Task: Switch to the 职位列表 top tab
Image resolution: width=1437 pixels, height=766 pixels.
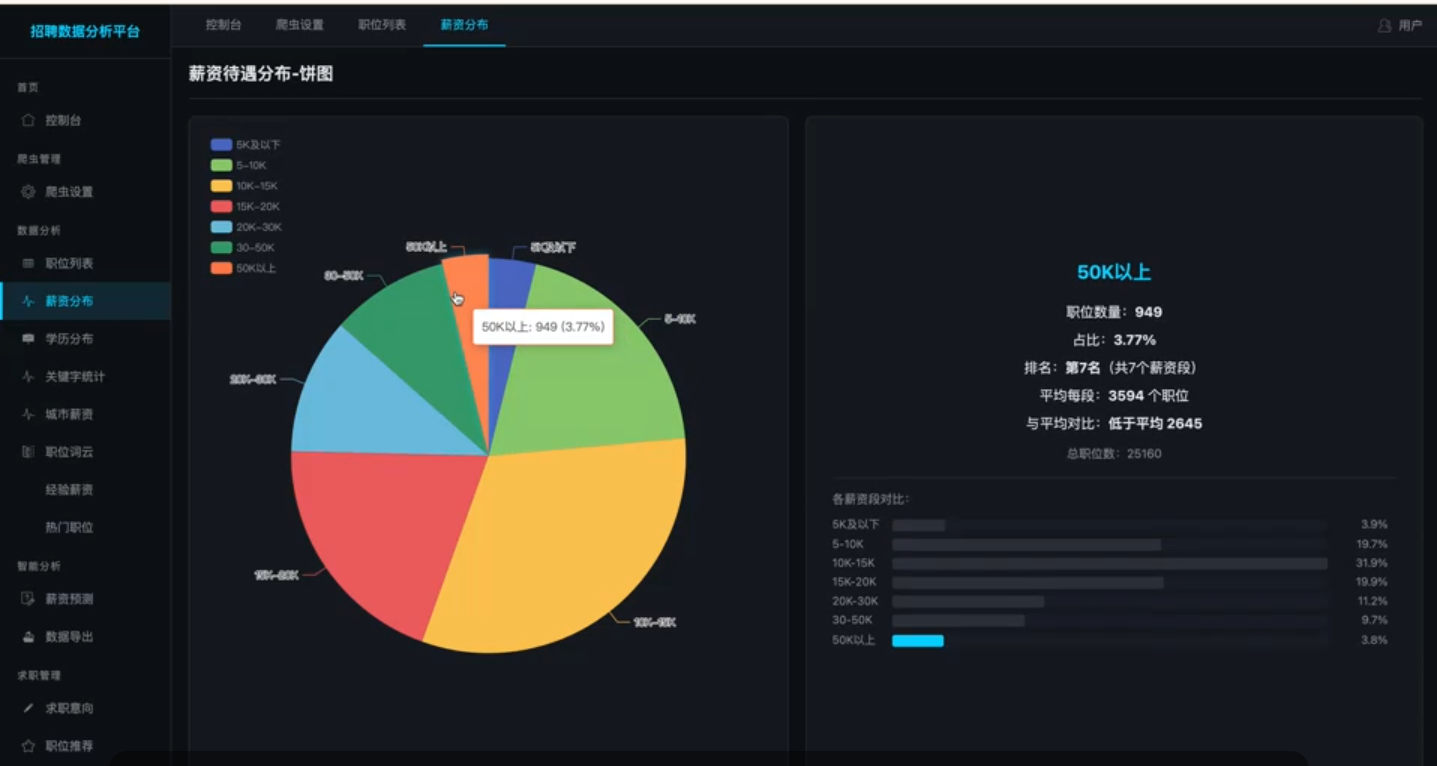Action: click(x=382, y=25)
